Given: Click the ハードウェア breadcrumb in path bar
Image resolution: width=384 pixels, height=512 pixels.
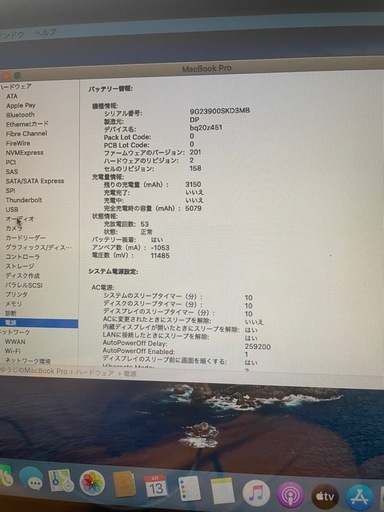Looking at the screenshot, I should (x=95, y=373).
